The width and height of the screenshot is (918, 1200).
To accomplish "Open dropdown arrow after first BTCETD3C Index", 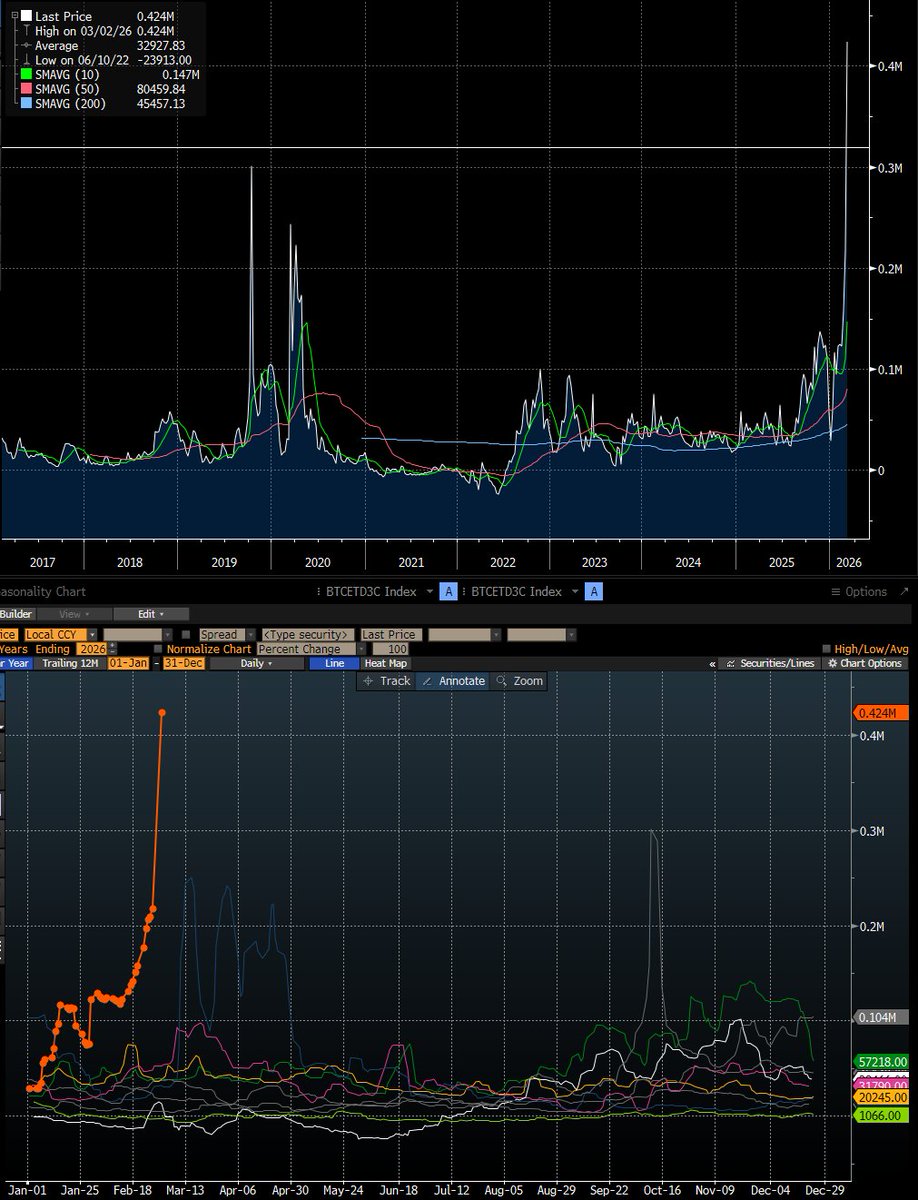I will [429, 592].
